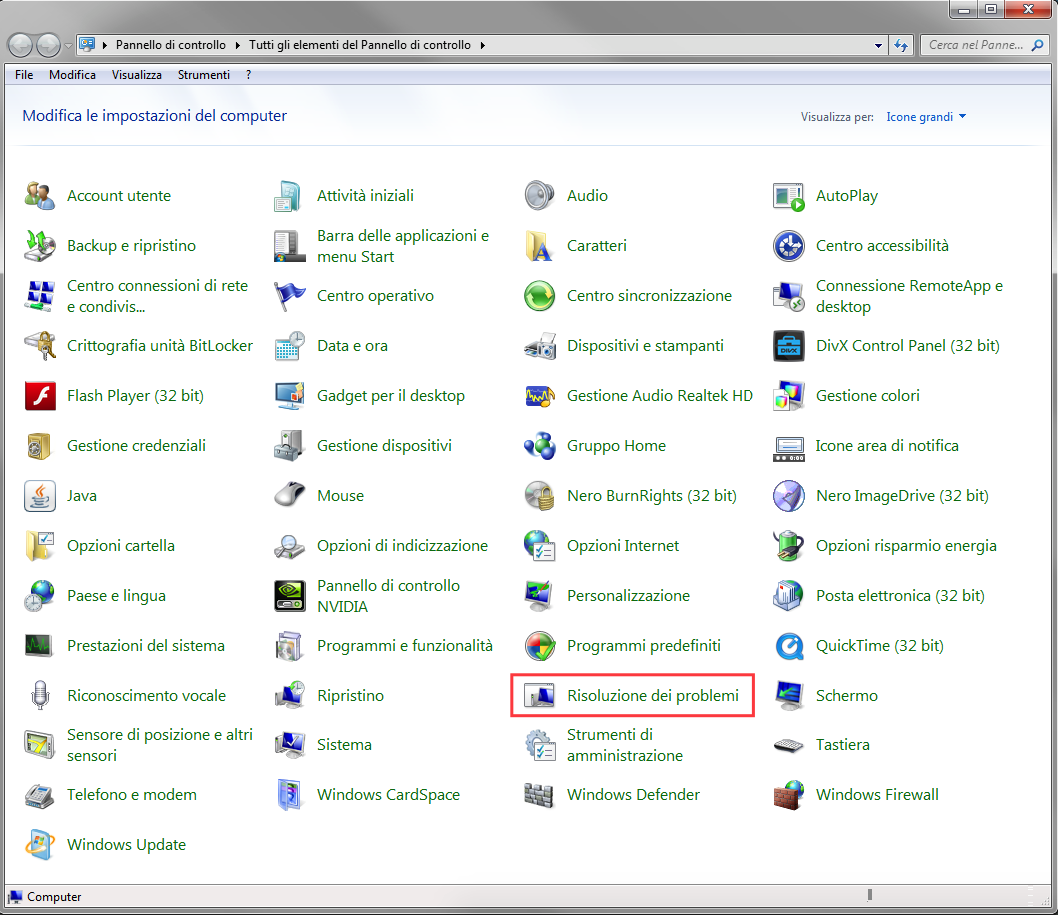The width and height of the screenshot is (1058, 915).
Task: Open the Nero ImageDrive (32 bit) link
Action: (x=902, y=496)
